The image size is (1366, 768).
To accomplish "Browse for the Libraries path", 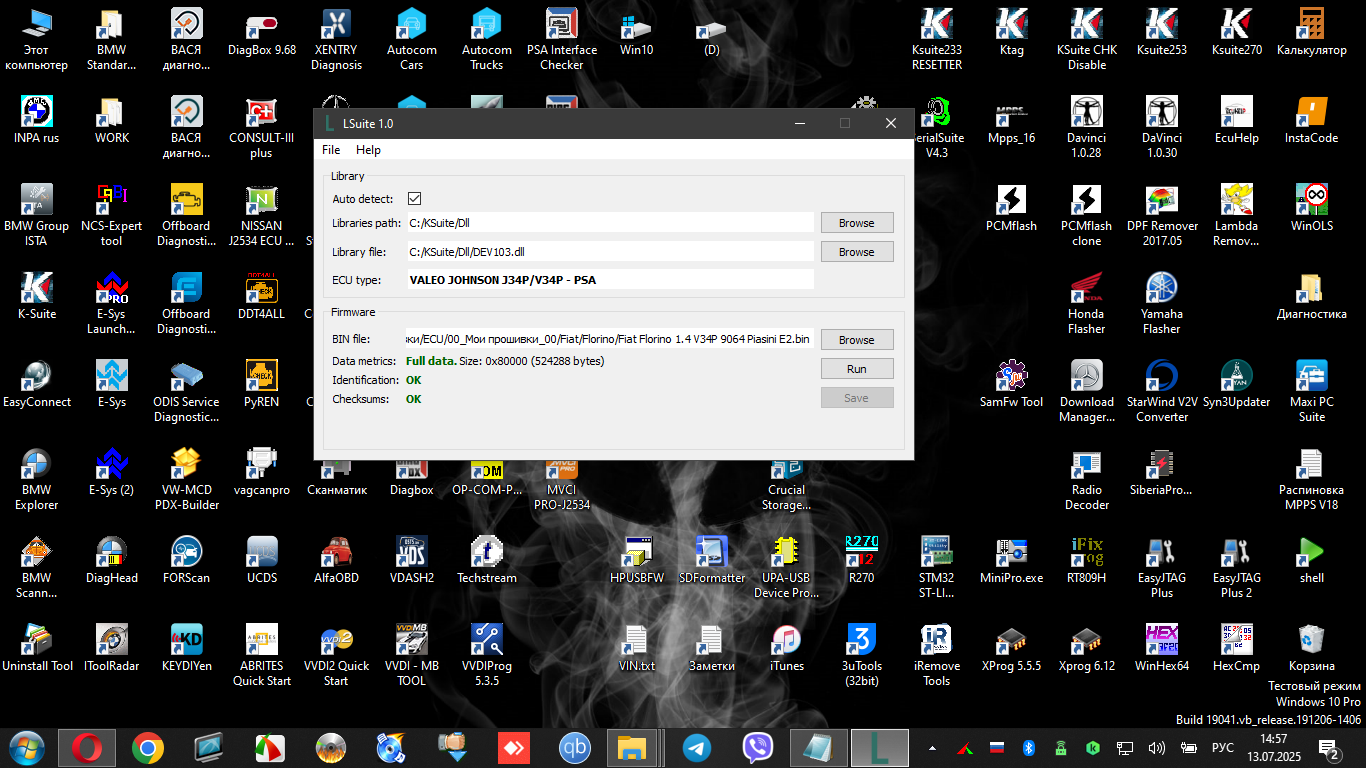I will coord(857,223).
